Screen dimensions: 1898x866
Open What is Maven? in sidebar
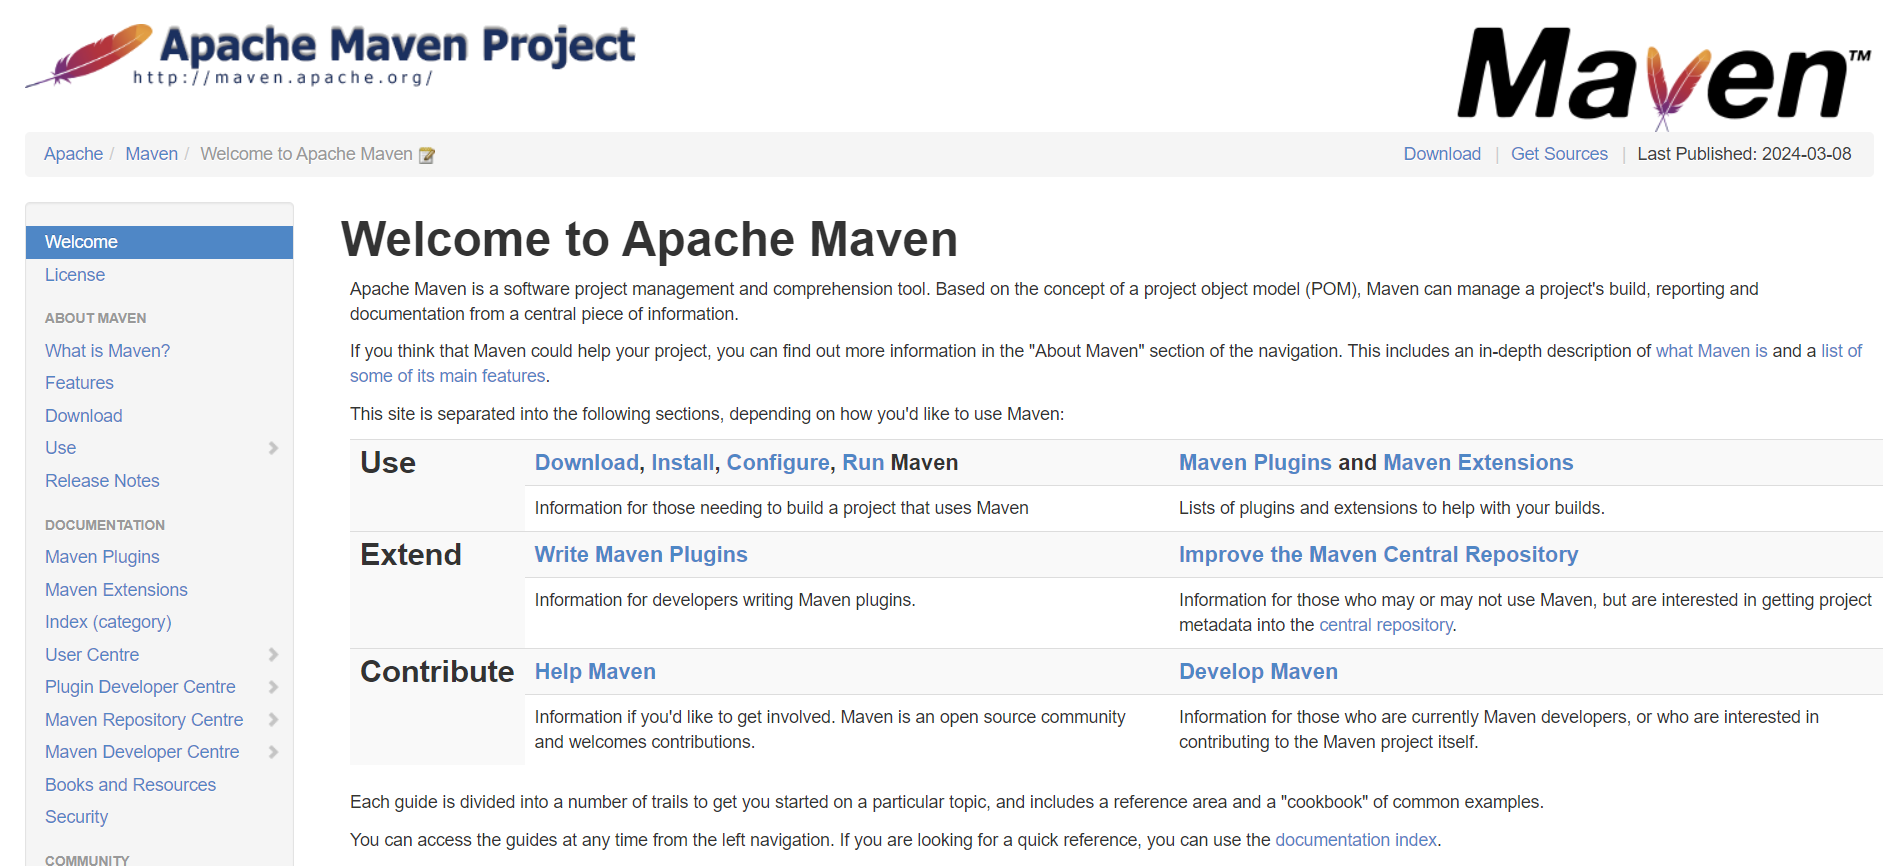coord(107,351)
